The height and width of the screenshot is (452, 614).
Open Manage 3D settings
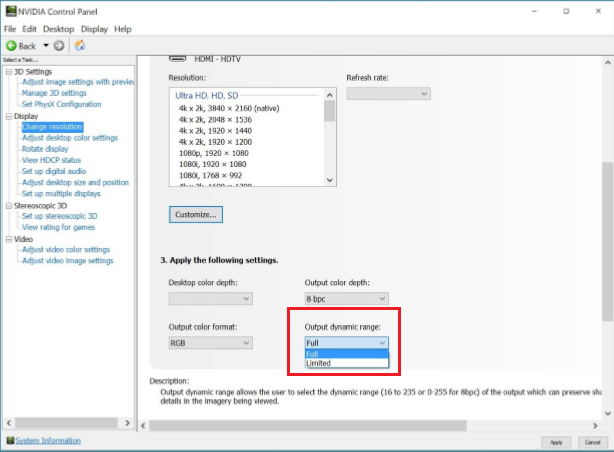tap(54, 93)
